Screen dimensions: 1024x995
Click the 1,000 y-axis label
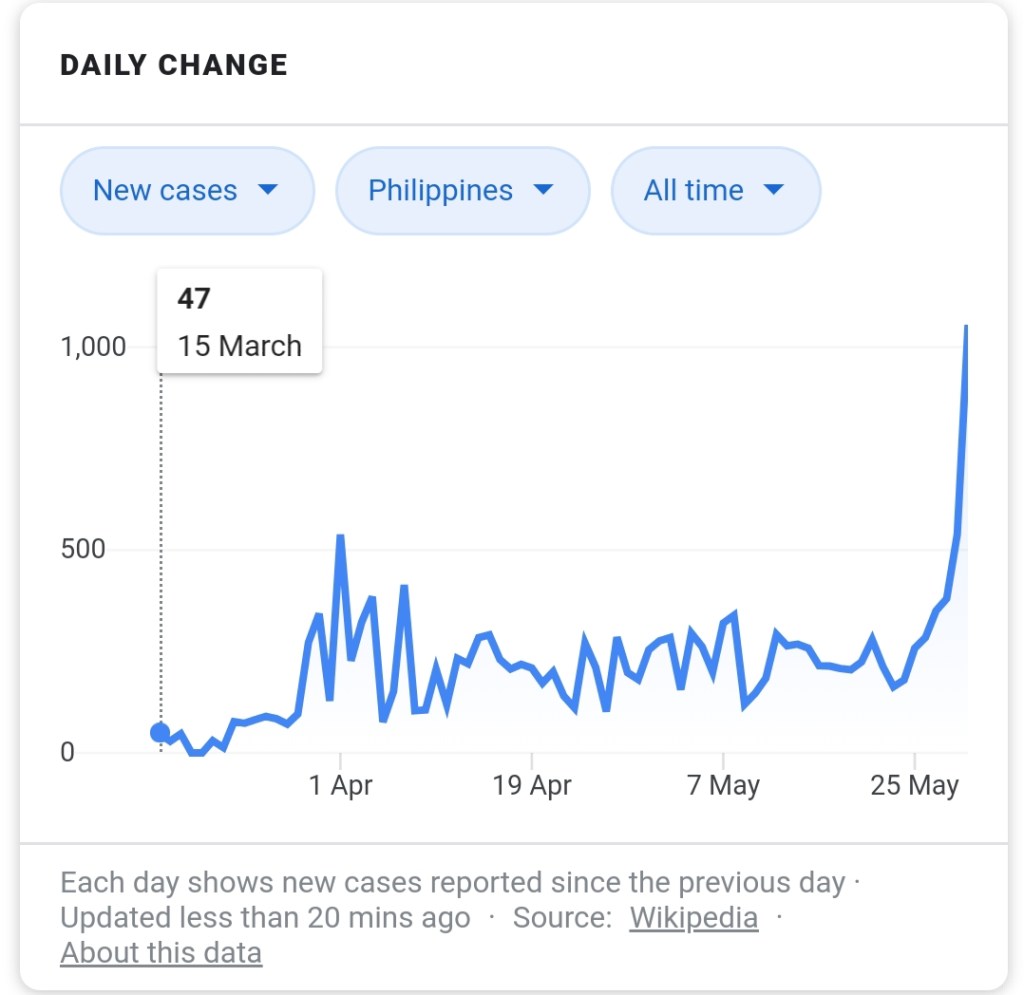click(x=93, y=347)
